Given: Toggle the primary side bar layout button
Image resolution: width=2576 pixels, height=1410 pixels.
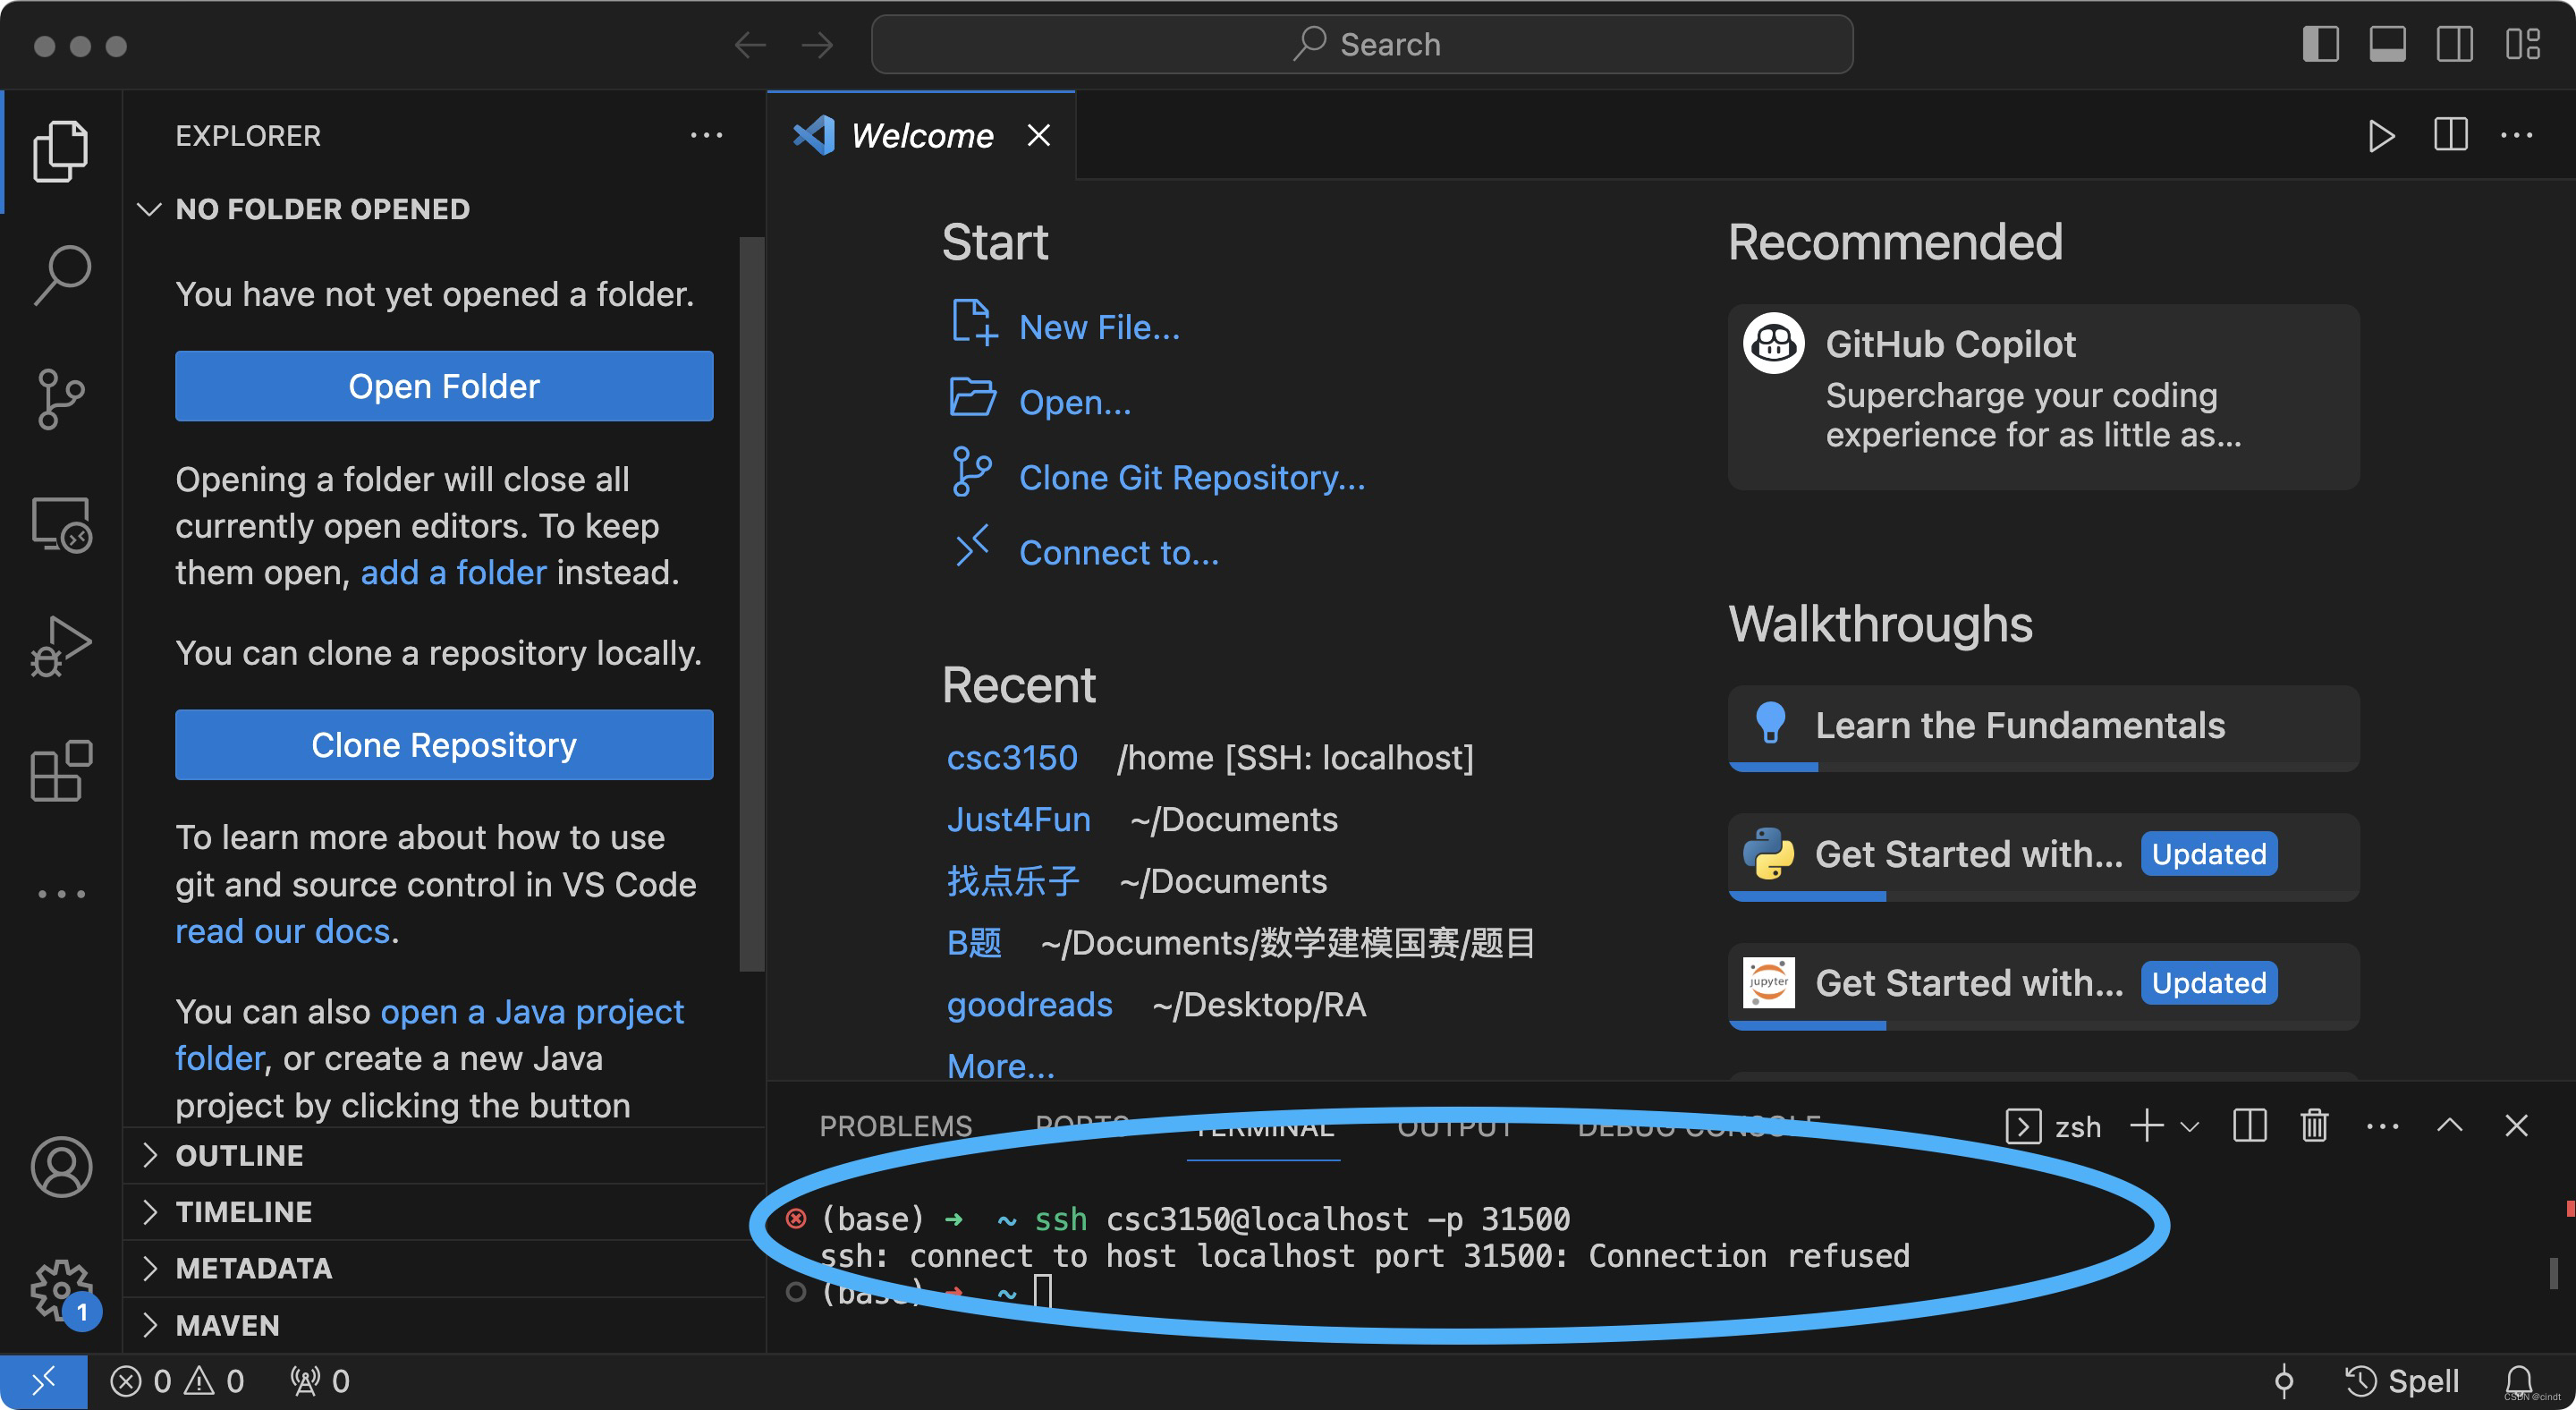Looking at the screenshot, I should (x=2320, y=45).
